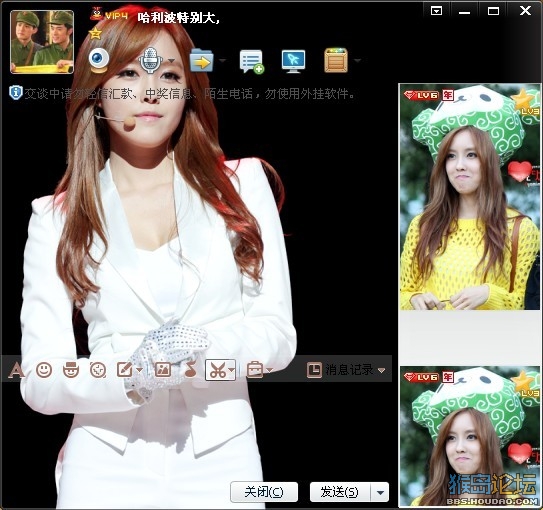Image resolution: width=543 pixels, height=510 pixels.
Task: Click upper QQ show 年 badge
Action: click(x=448, y=95)
